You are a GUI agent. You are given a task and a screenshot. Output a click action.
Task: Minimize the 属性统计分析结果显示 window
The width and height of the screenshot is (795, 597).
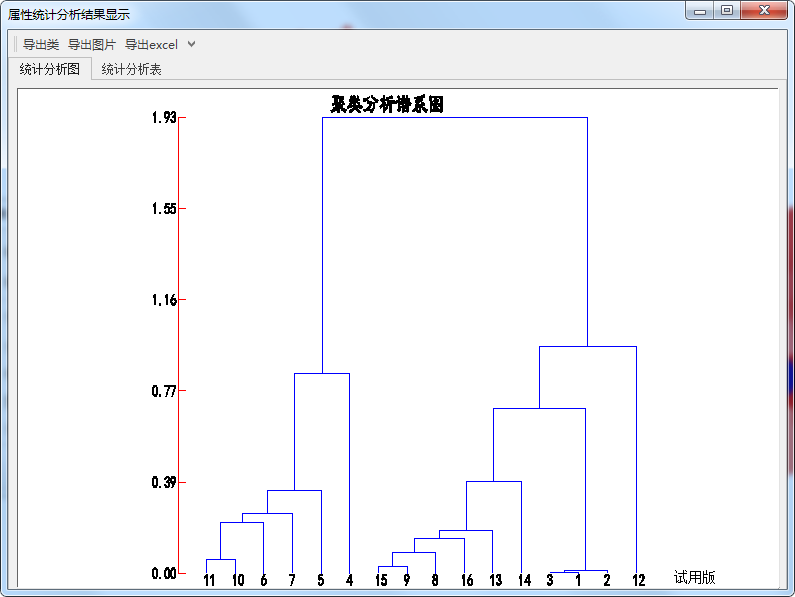point(699,11)
